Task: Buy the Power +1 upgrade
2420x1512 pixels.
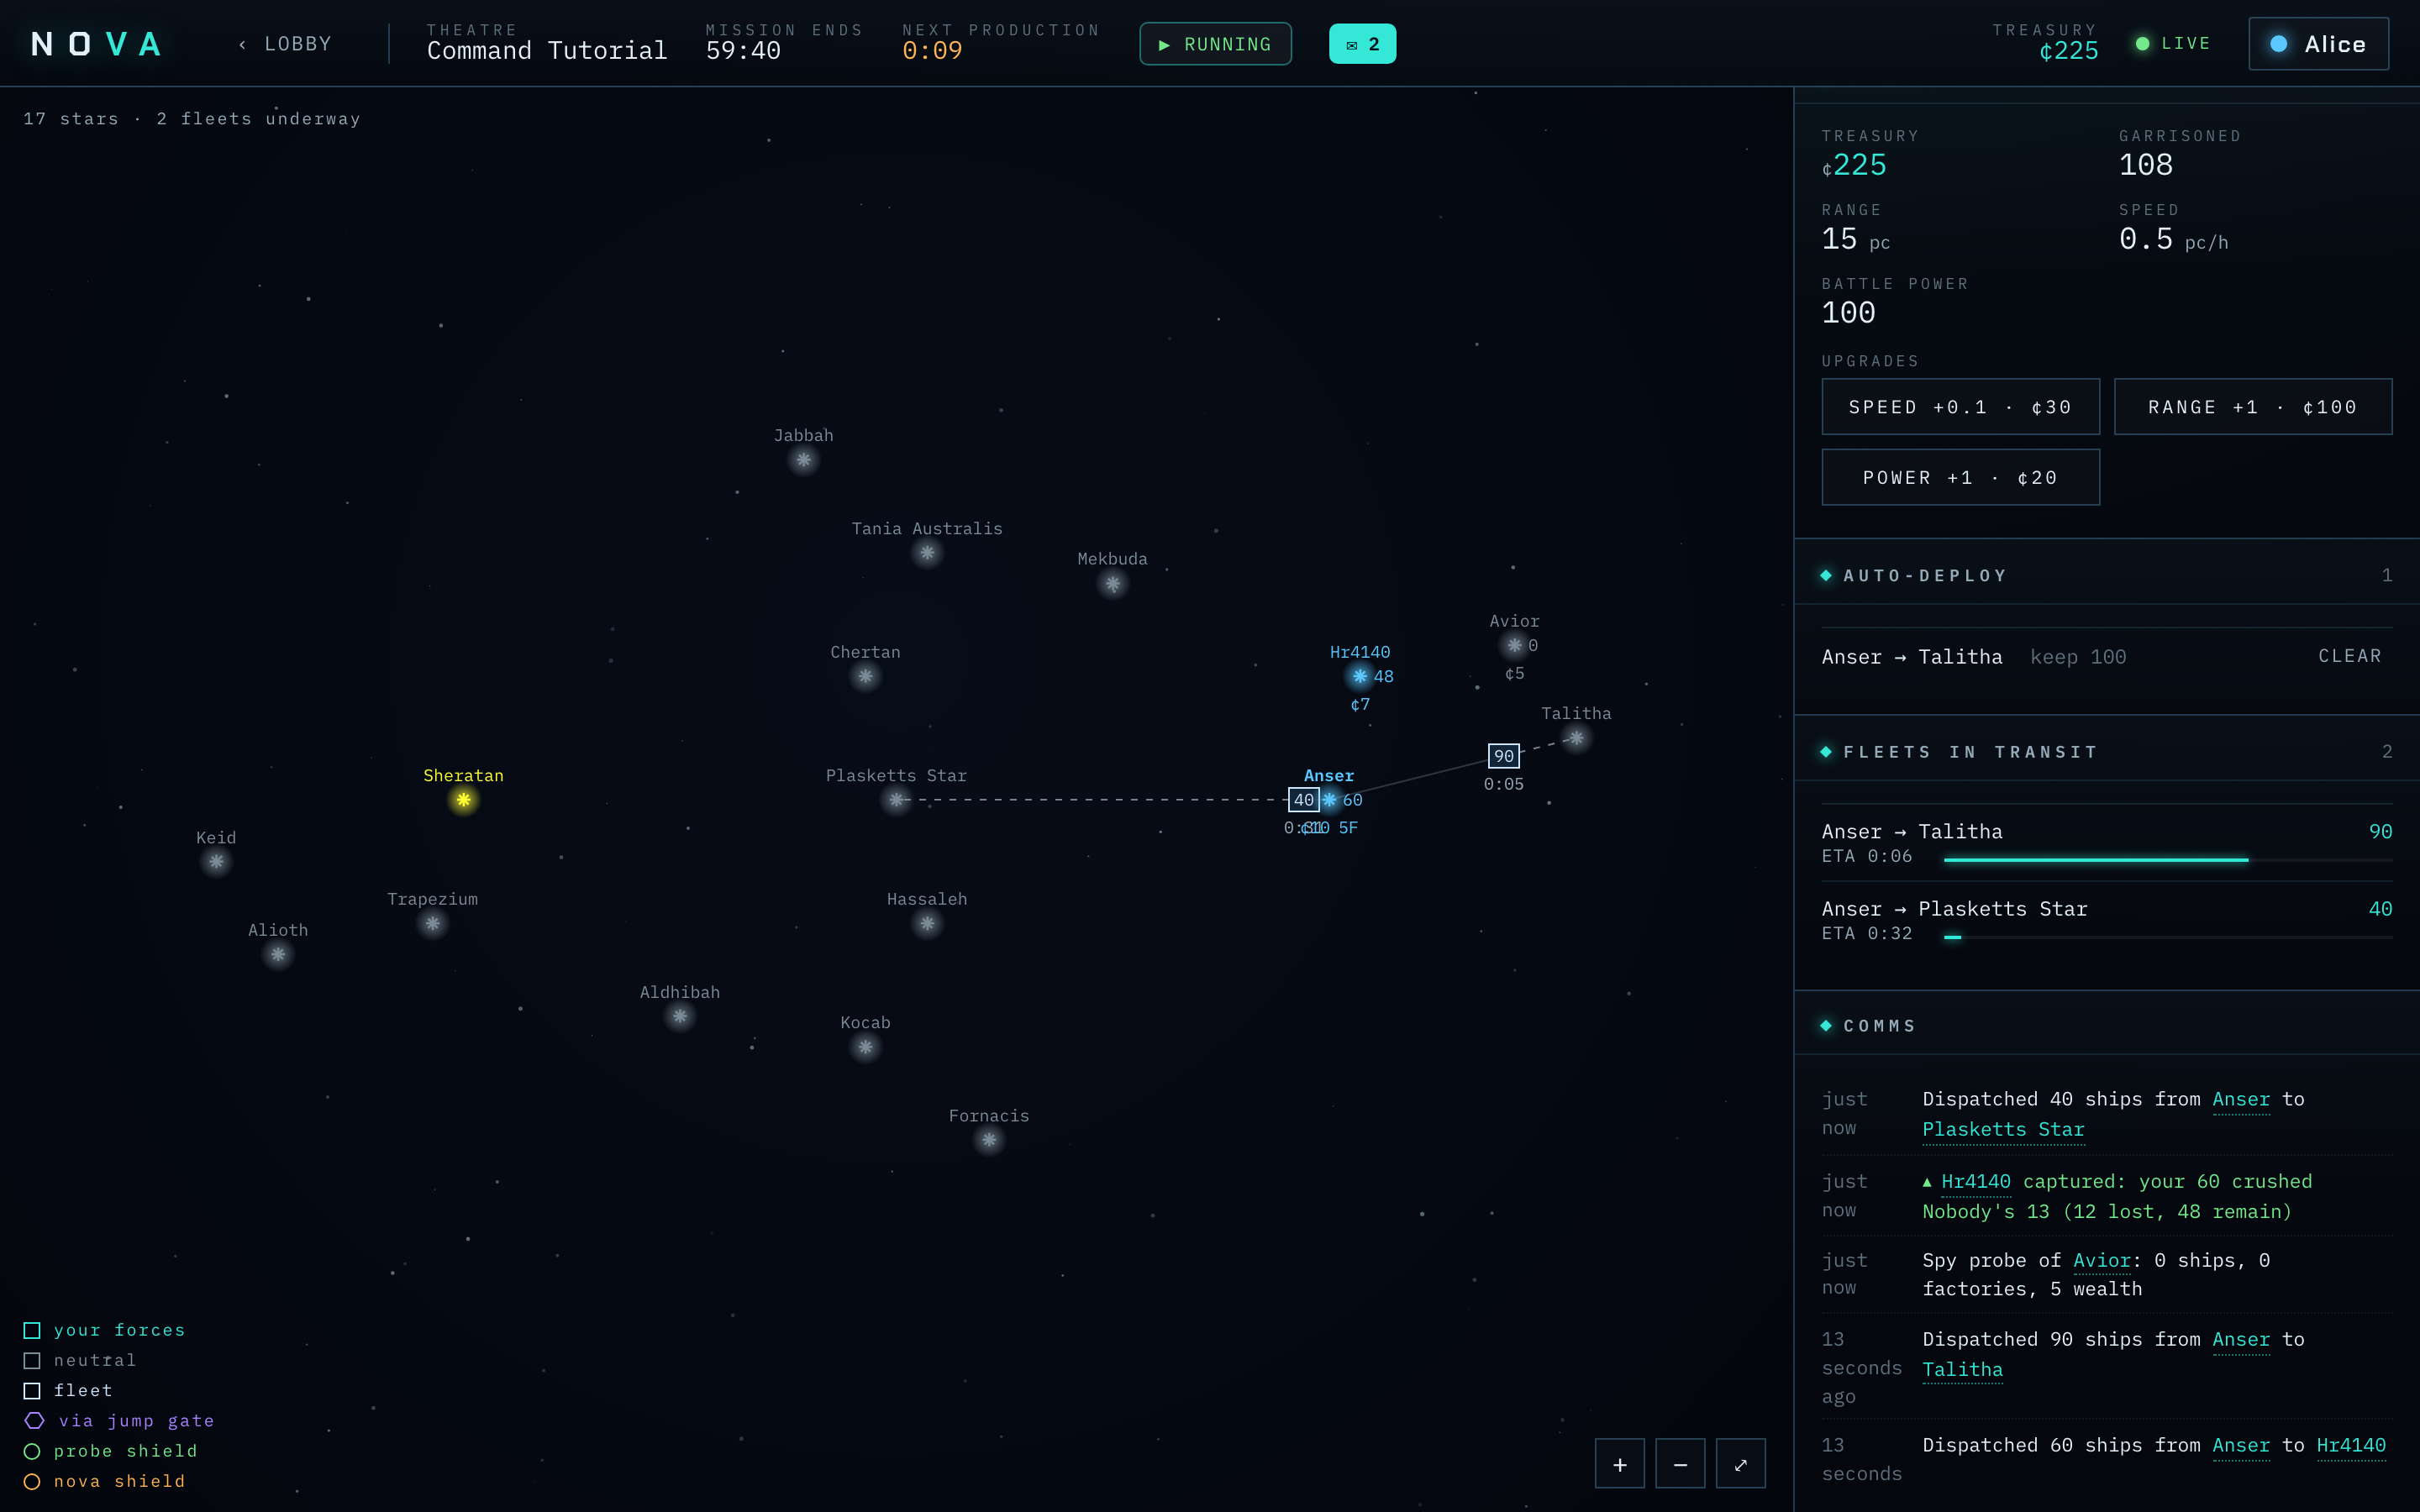Action: [1960, 478]
